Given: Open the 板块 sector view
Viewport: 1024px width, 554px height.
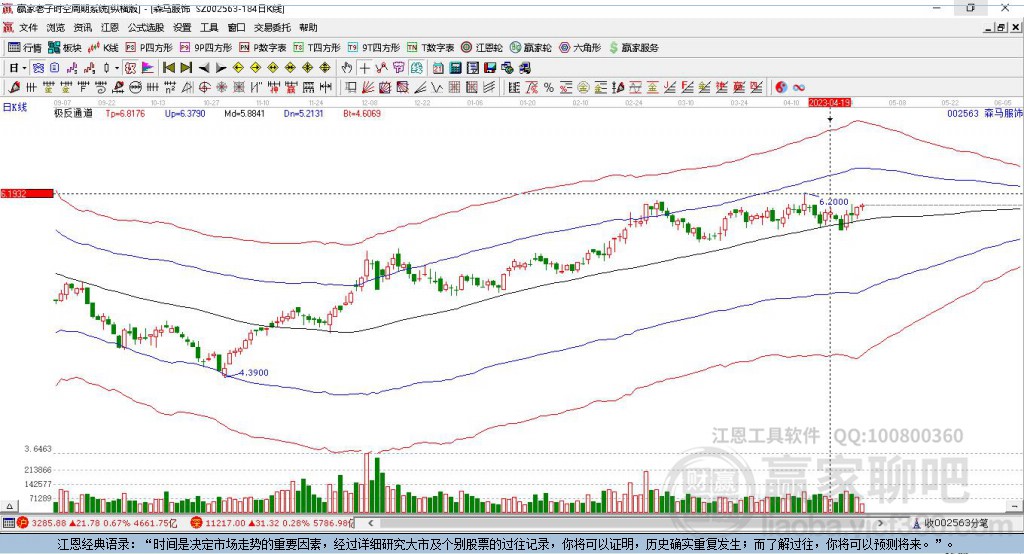Looking at the screenshot, I should coord(65,48).
